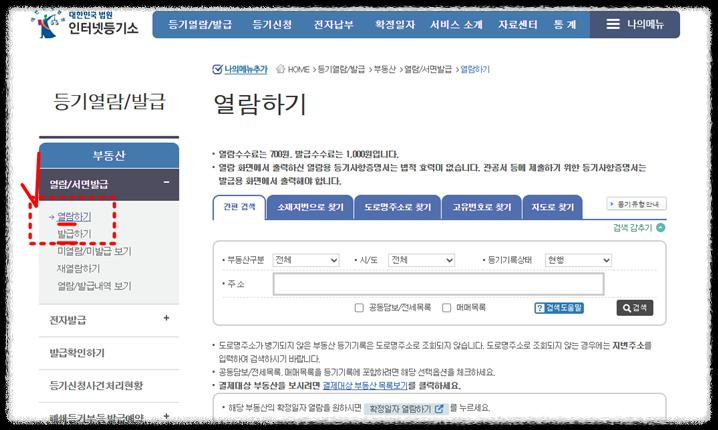Select the 간편 검색 tab
This screenshot has width=718, height=430.
(239, 207)
